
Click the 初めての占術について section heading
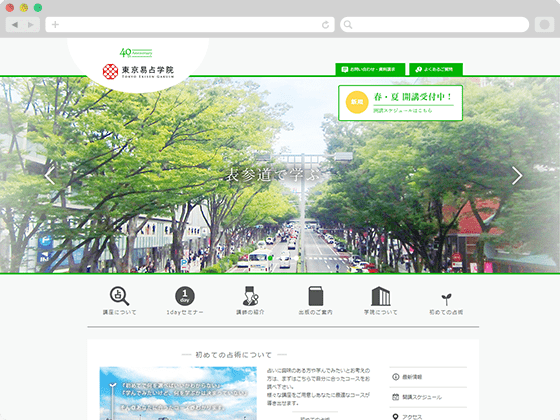click(234, 355)
